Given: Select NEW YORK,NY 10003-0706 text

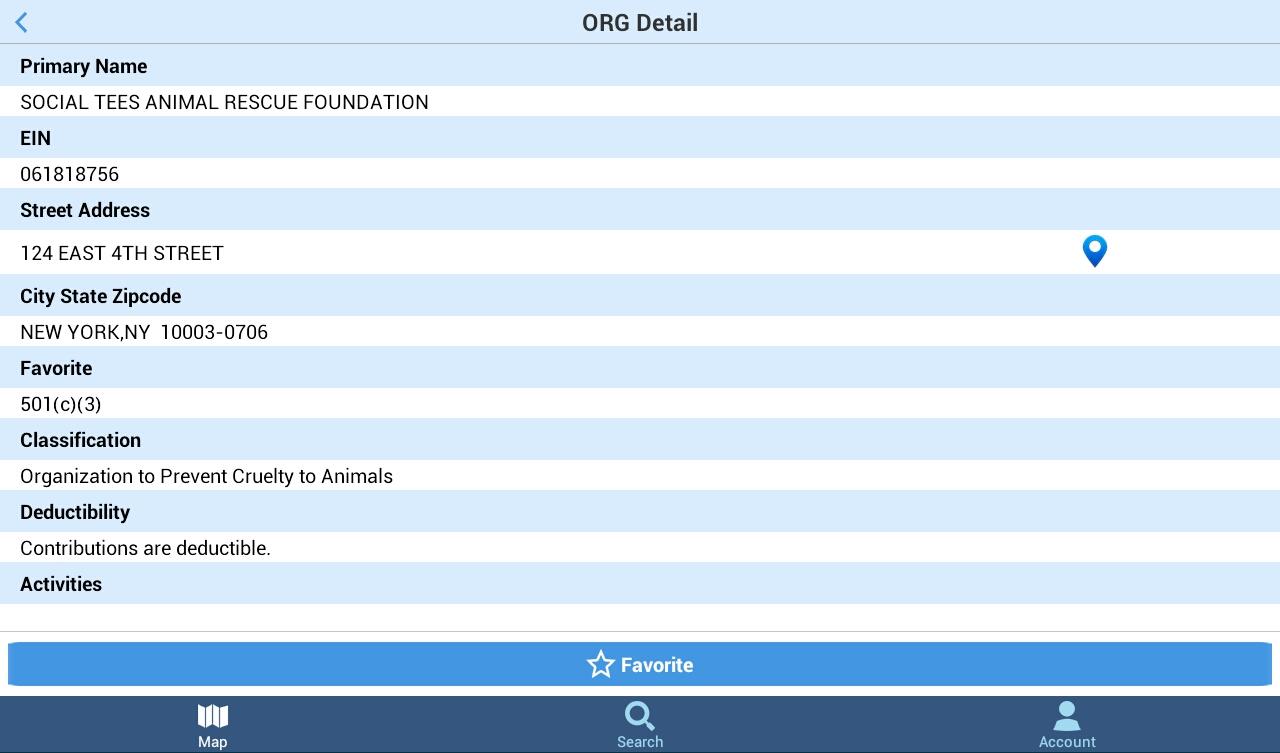Looking at the screenshot, I should tap(144, 332).
